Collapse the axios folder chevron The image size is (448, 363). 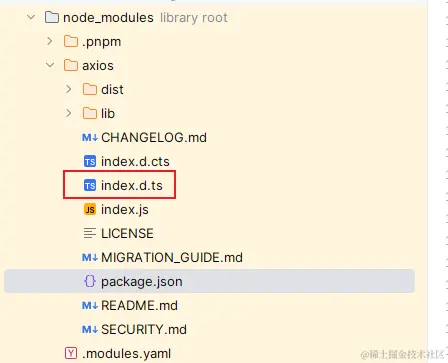[x=50, y=65]
